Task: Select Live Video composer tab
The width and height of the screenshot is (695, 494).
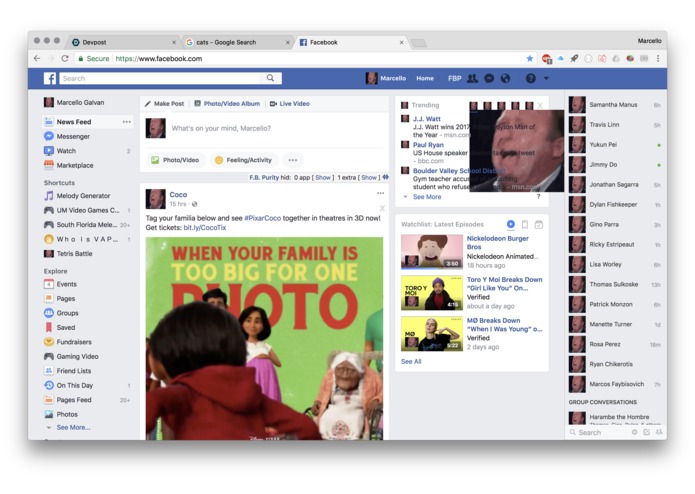Action: point(290,104)
